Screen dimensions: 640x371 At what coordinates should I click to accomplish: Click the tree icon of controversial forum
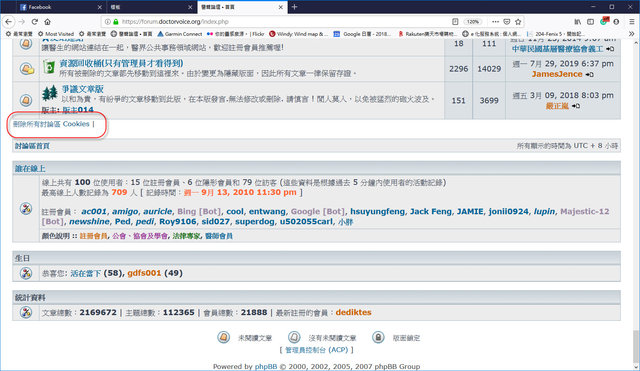50,93
